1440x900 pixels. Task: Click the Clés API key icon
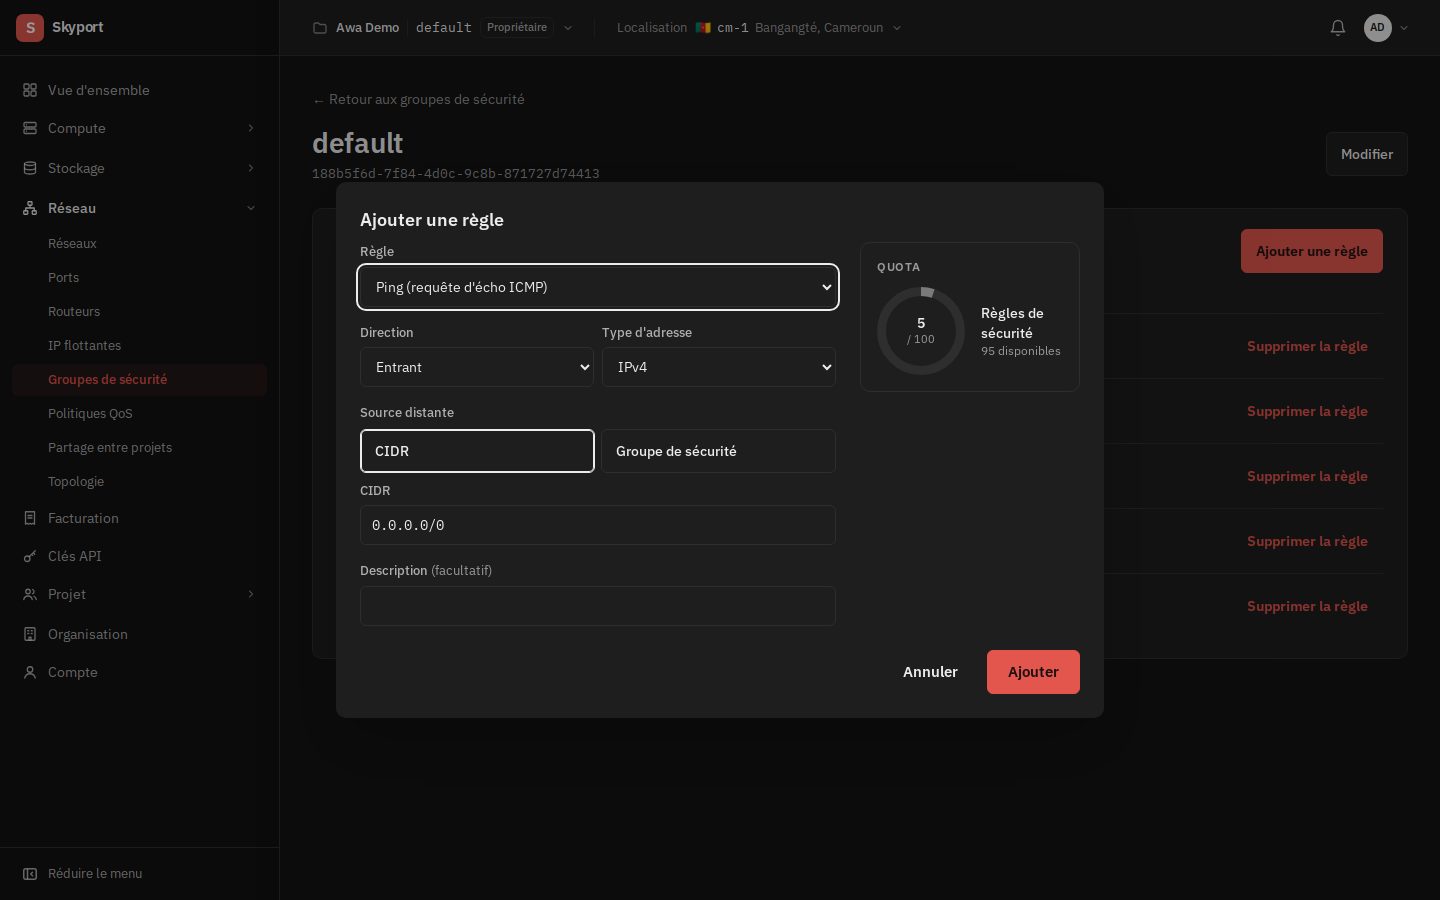pyautogui.click(x=30, y=556)
